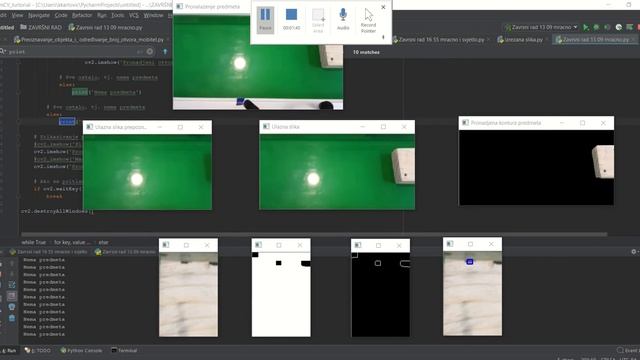
Task: Click the round icon in the find bar
Action: tap(150, 51)
